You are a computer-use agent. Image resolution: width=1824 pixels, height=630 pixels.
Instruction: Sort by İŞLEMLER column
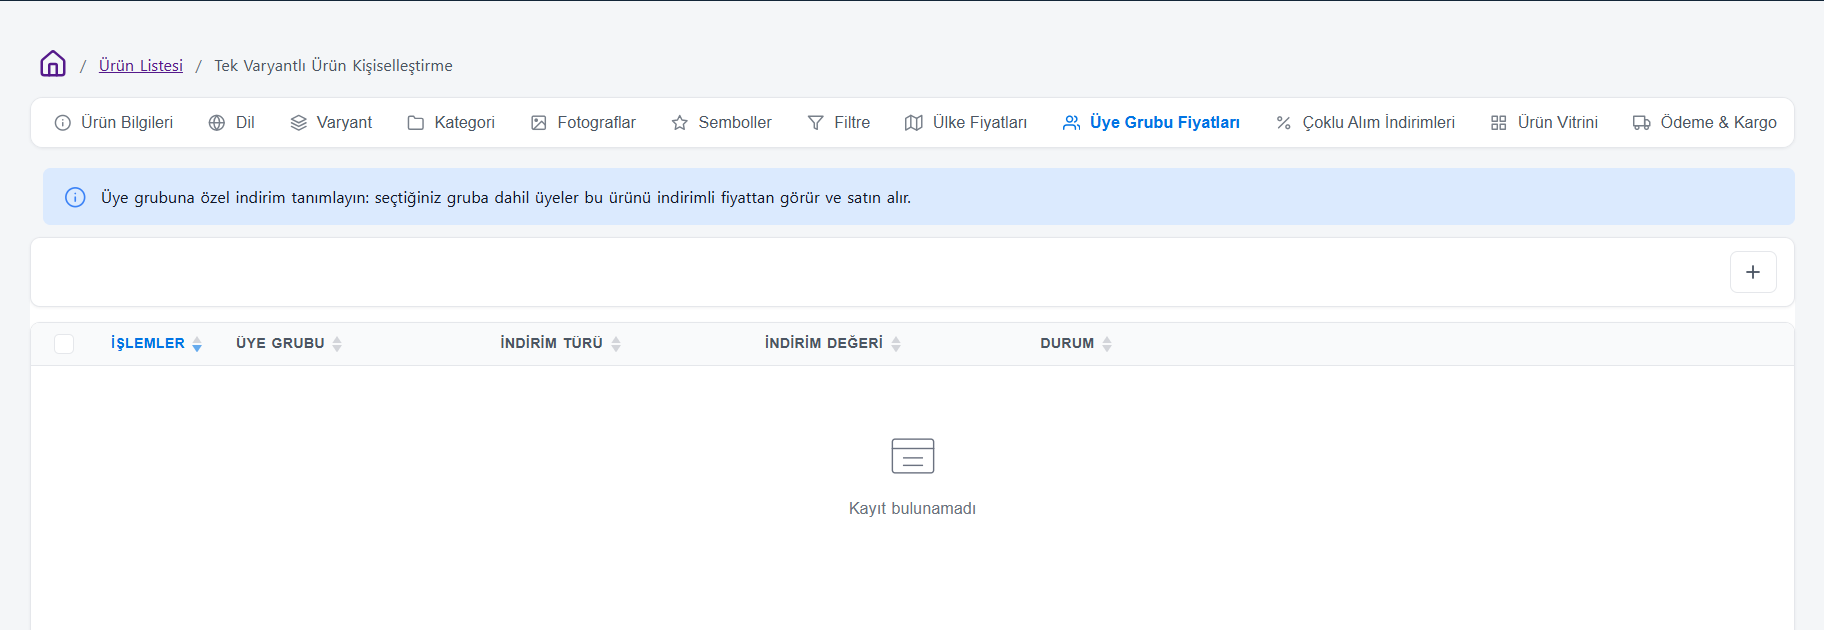(x=157, y=343)
